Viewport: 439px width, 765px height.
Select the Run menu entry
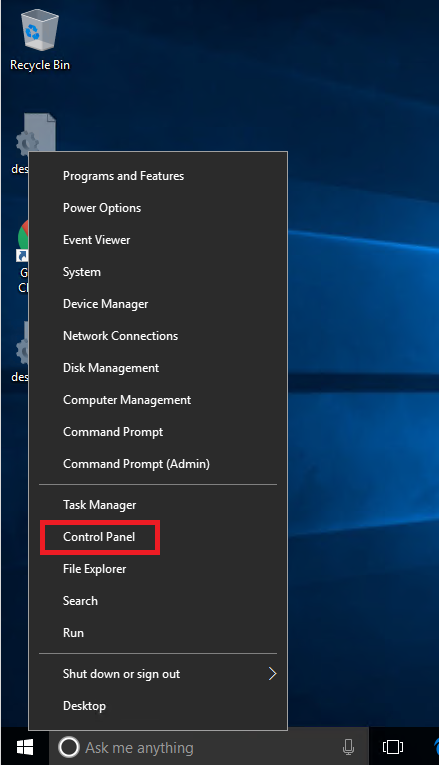[x=73, y=633]
